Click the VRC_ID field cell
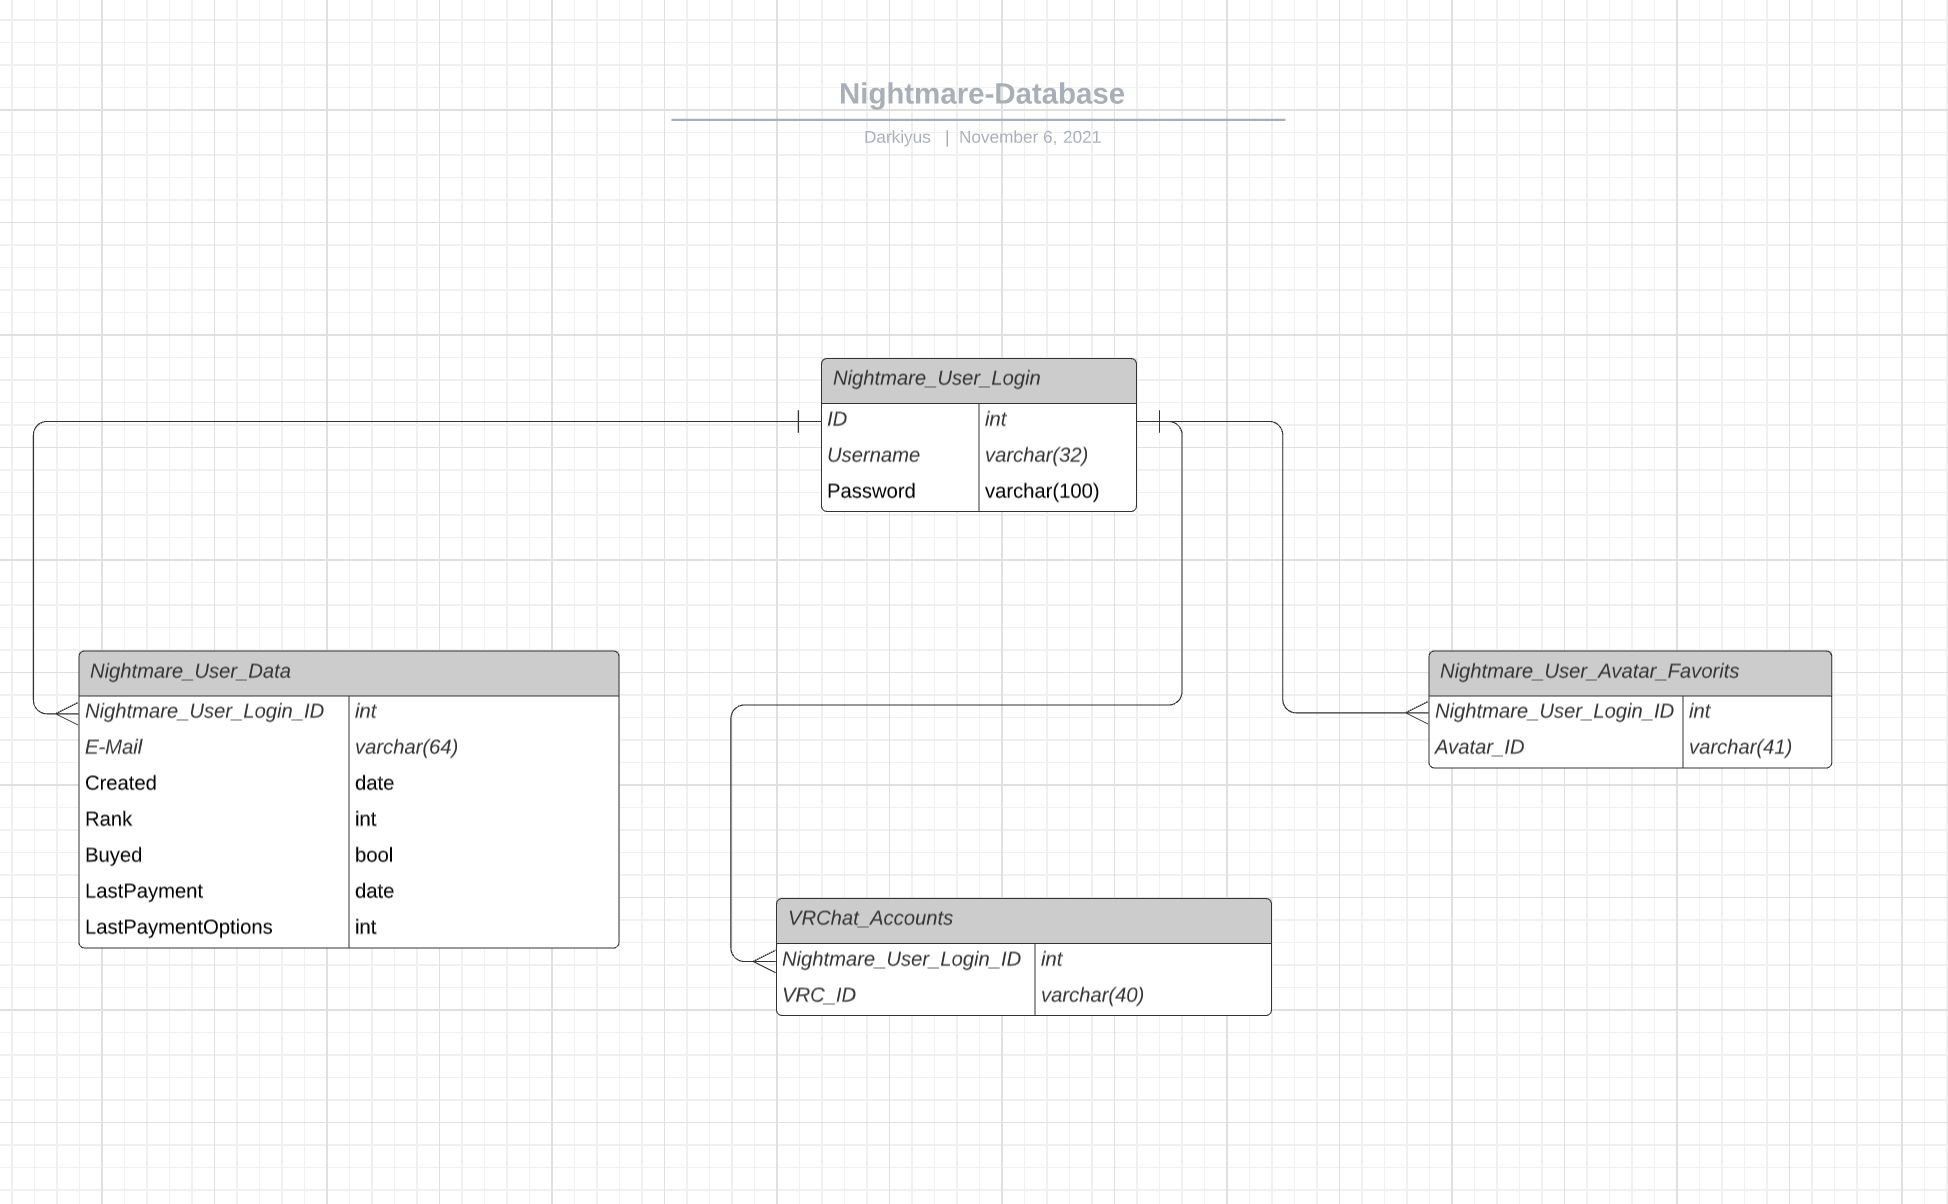This screenshot has width=1948, height=1204. (905, 996)
